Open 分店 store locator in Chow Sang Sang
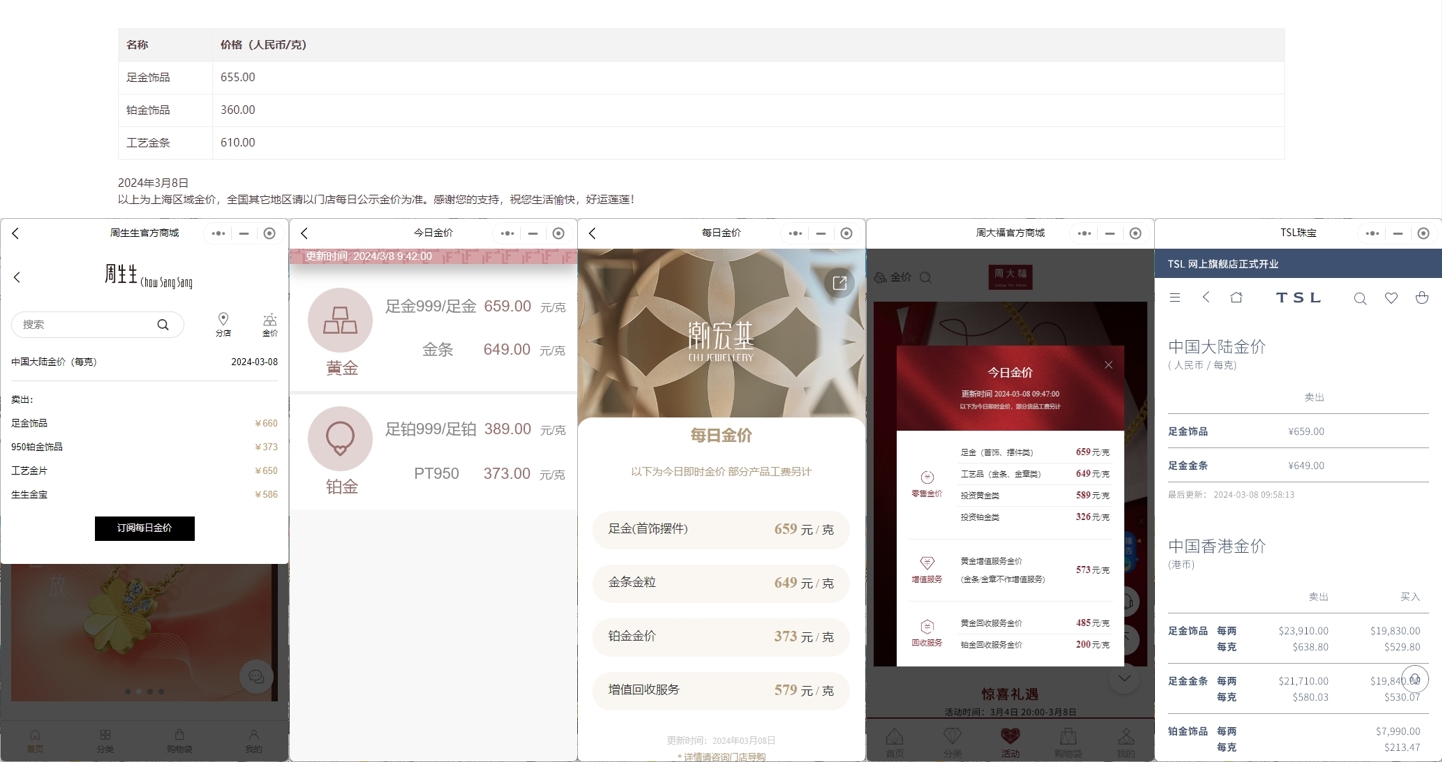Image resolution: width=1442 pixels, height=762 pixels. pyautogui.click(x=223, y=324)
